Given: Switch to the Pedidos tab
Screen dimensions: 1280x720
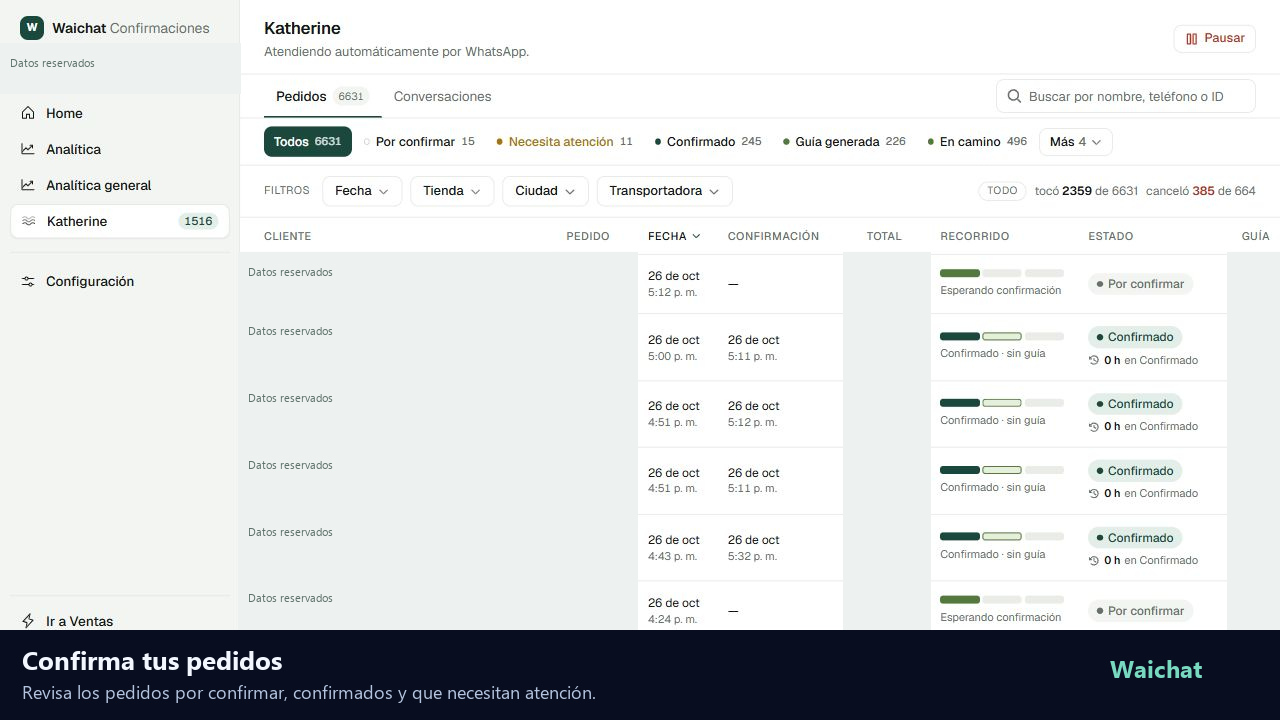Looking at the screenshot, I should coord(322,96).
